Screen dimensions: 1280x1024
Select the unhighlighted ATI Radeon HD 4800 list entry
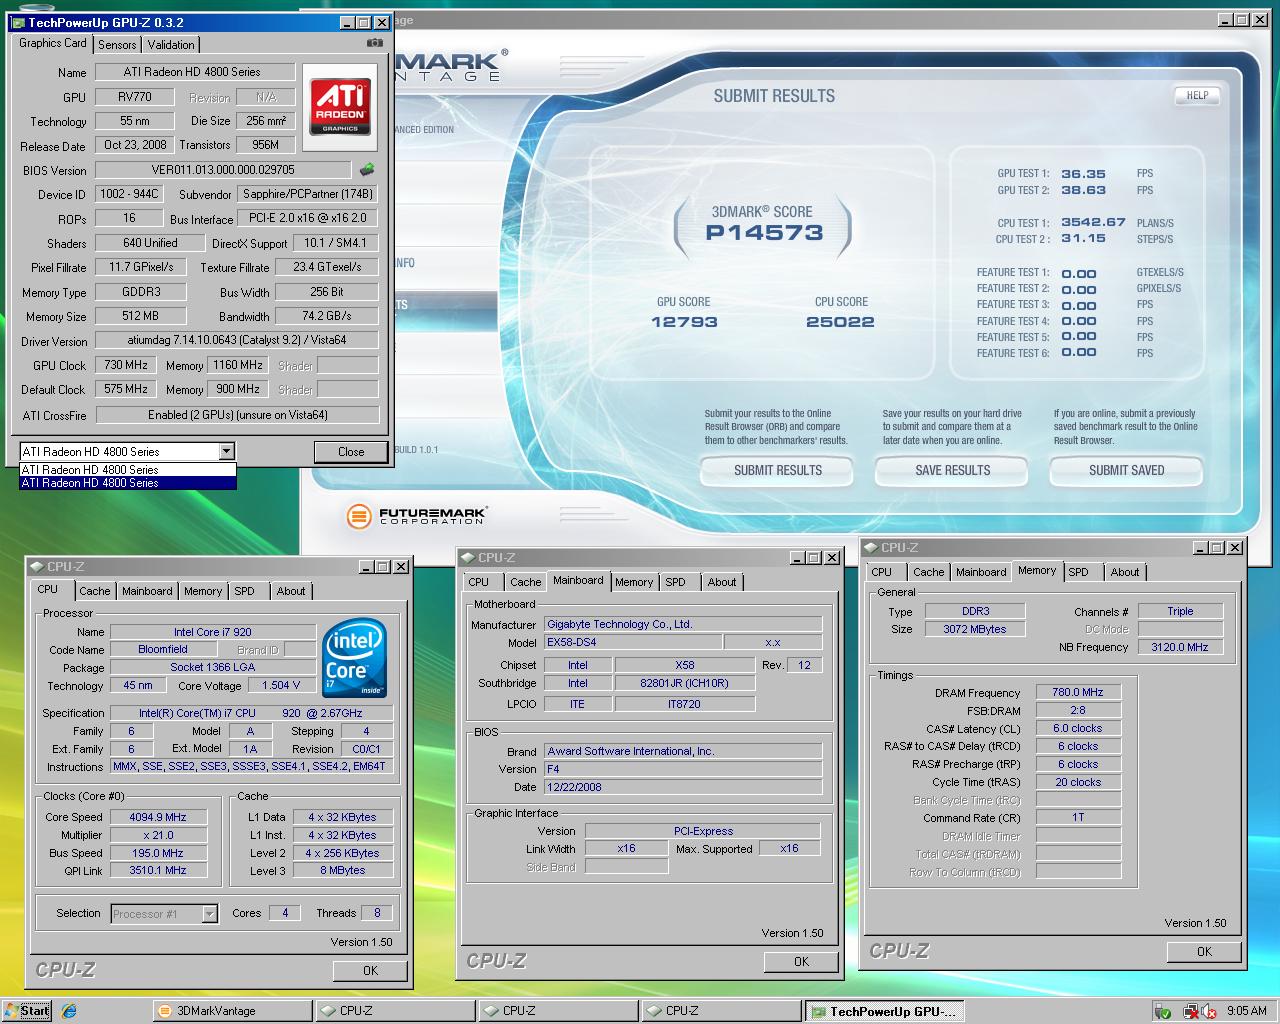pos(128,470)
